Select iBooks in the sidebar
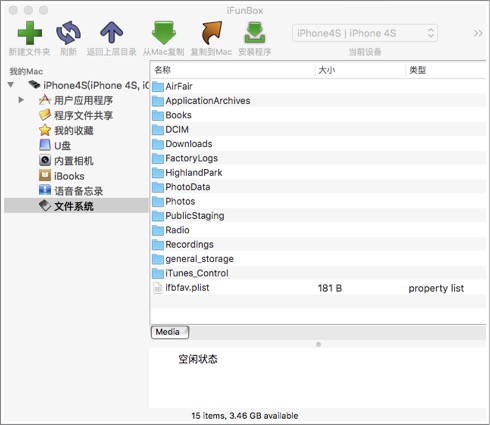The image size is (490, 425). [69, 176]
